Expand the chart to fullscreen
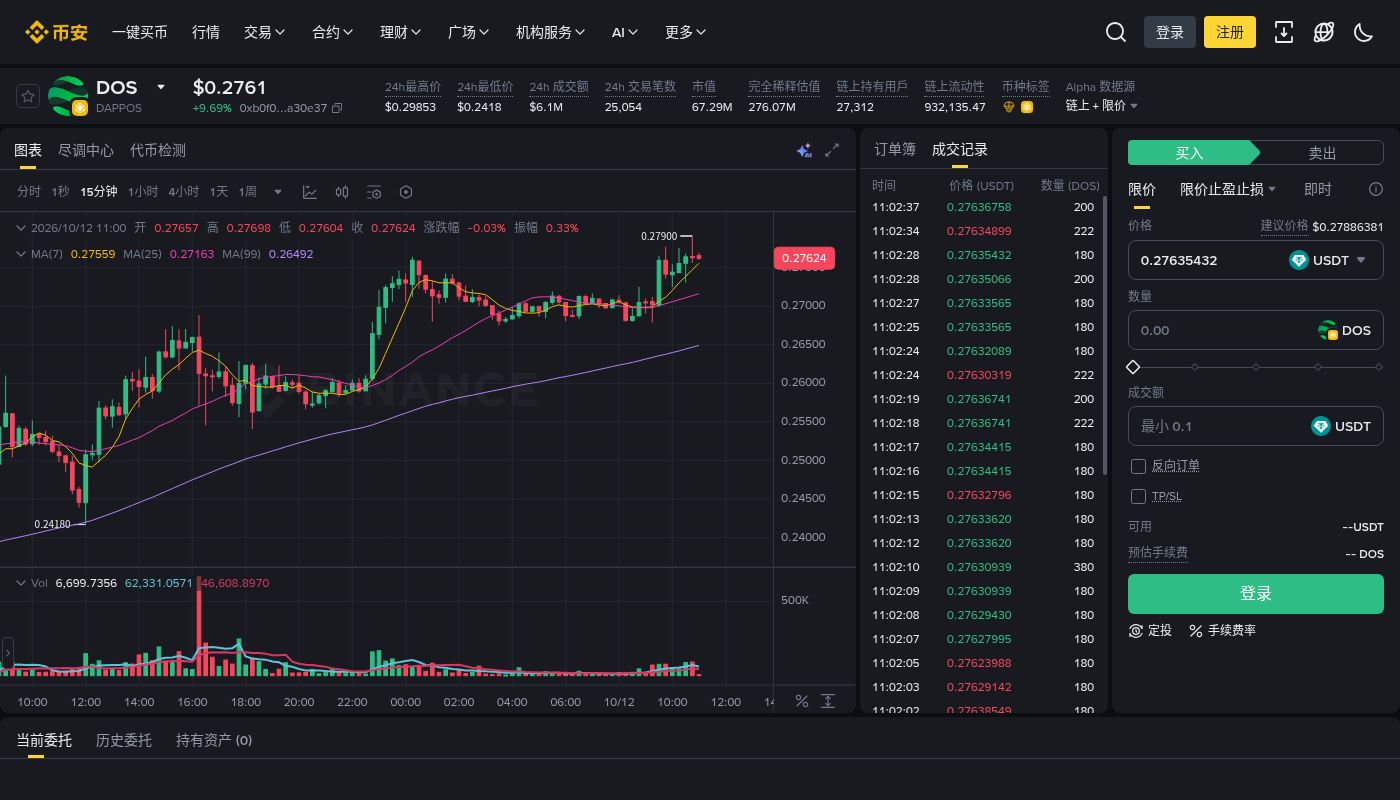Image resolution: width=1400 pixels, height=800 pixels. pyautogui.click(x=832, y=150)
